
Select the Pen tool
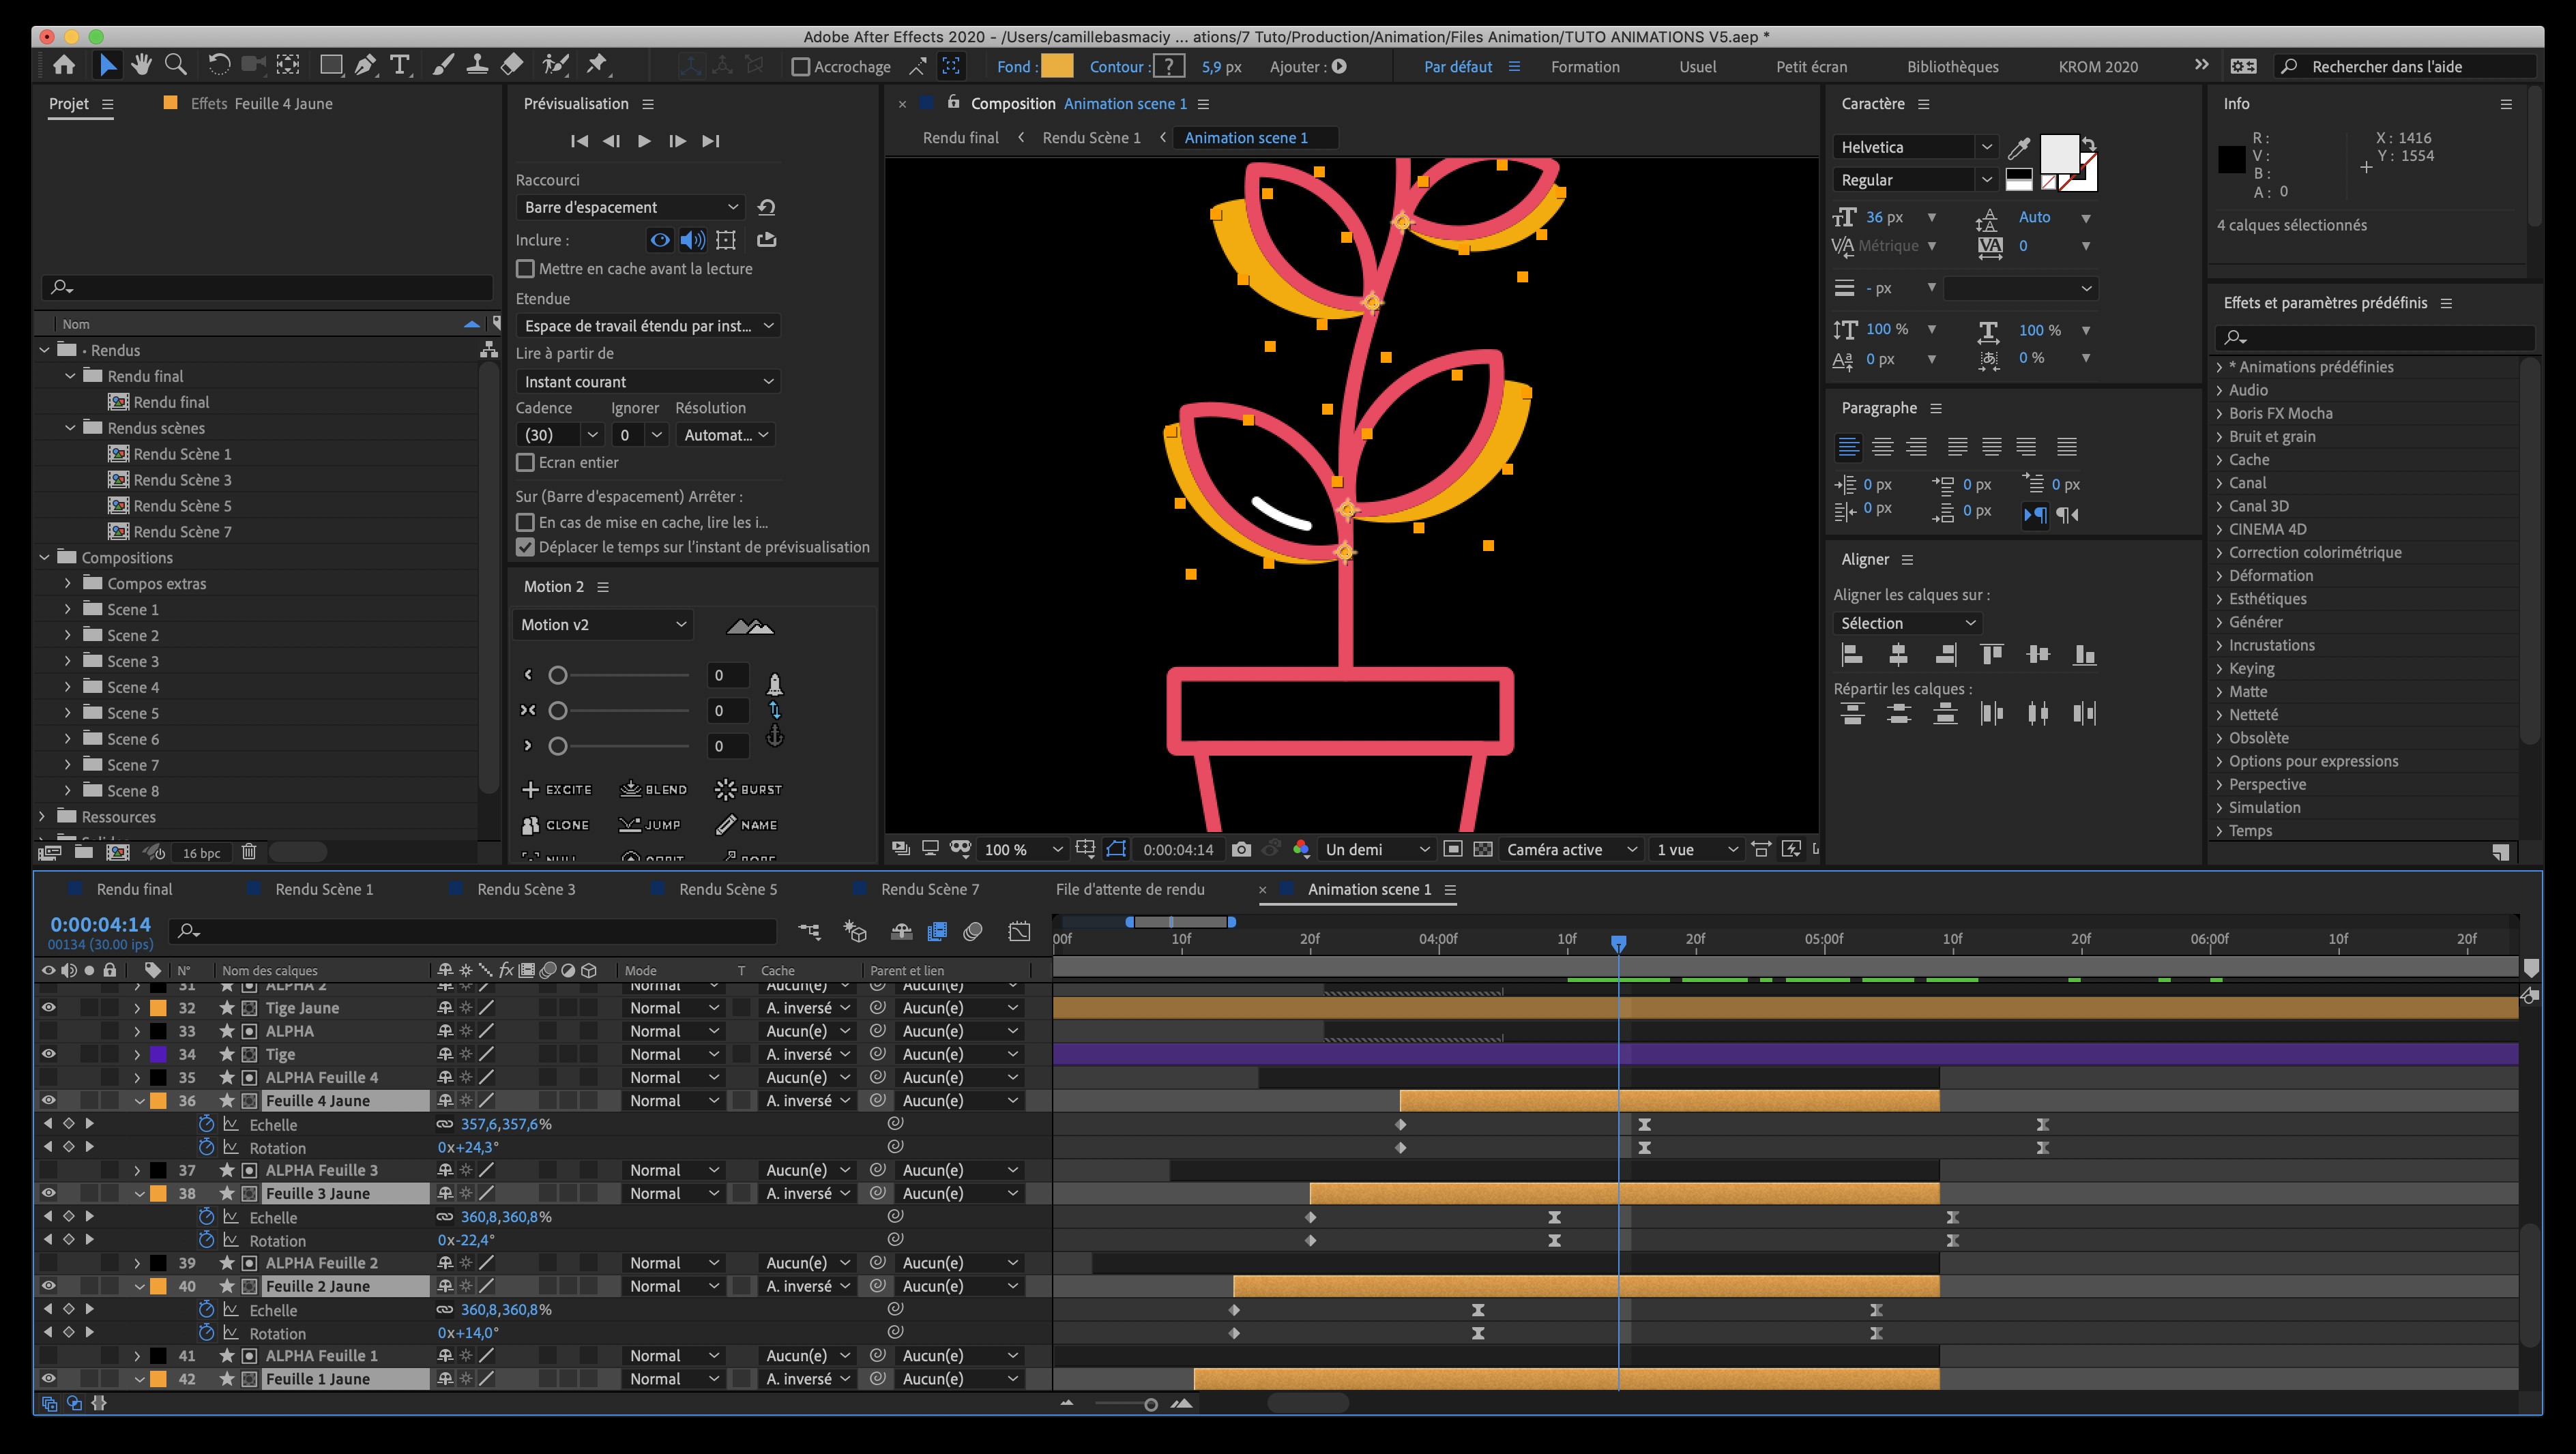[366, 66]
